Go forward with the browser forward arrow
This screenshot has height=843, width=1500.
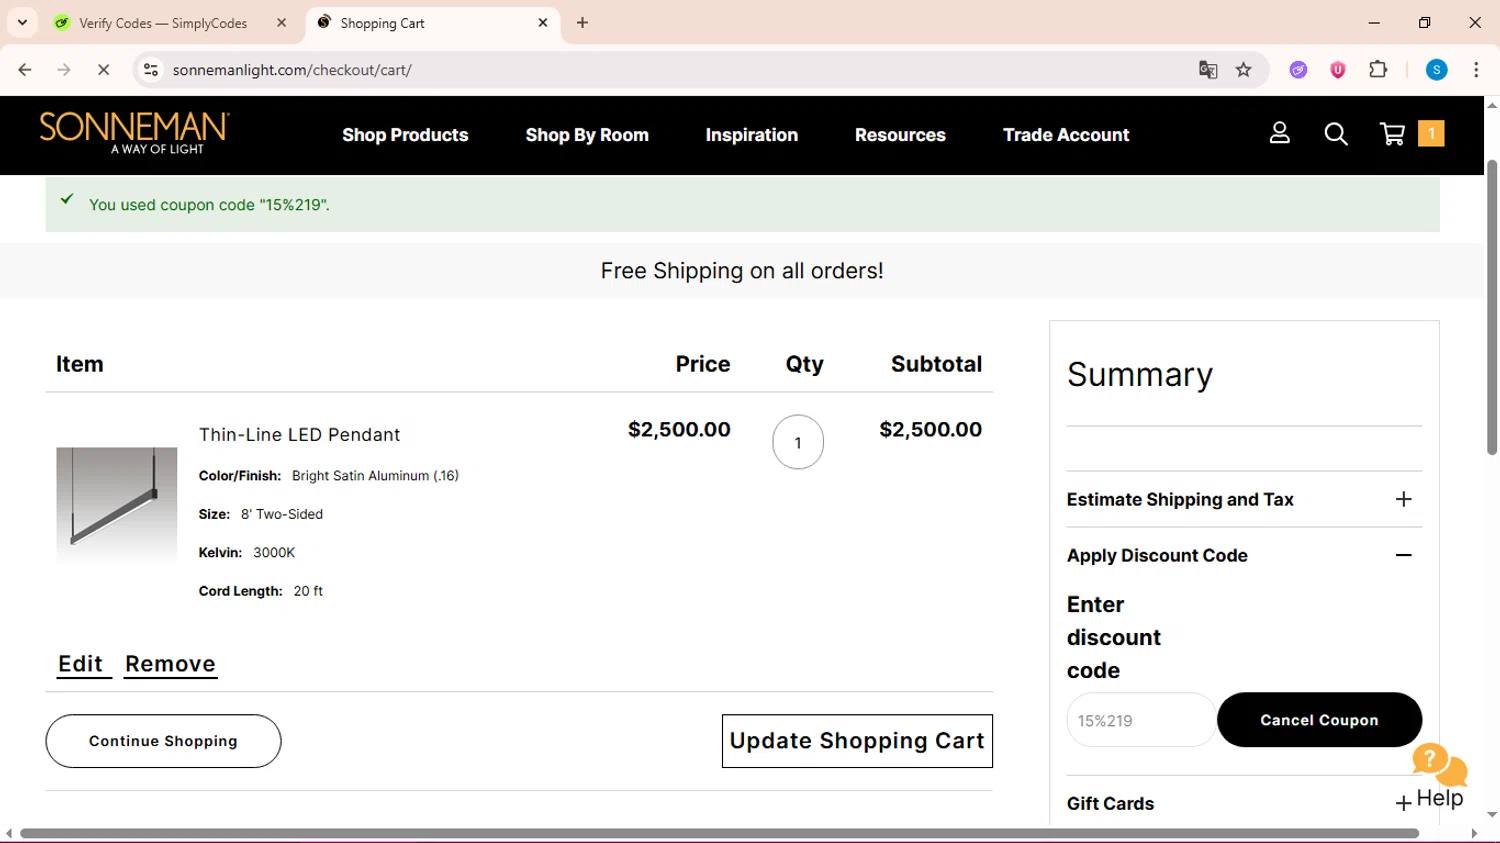tap(64, 70)
